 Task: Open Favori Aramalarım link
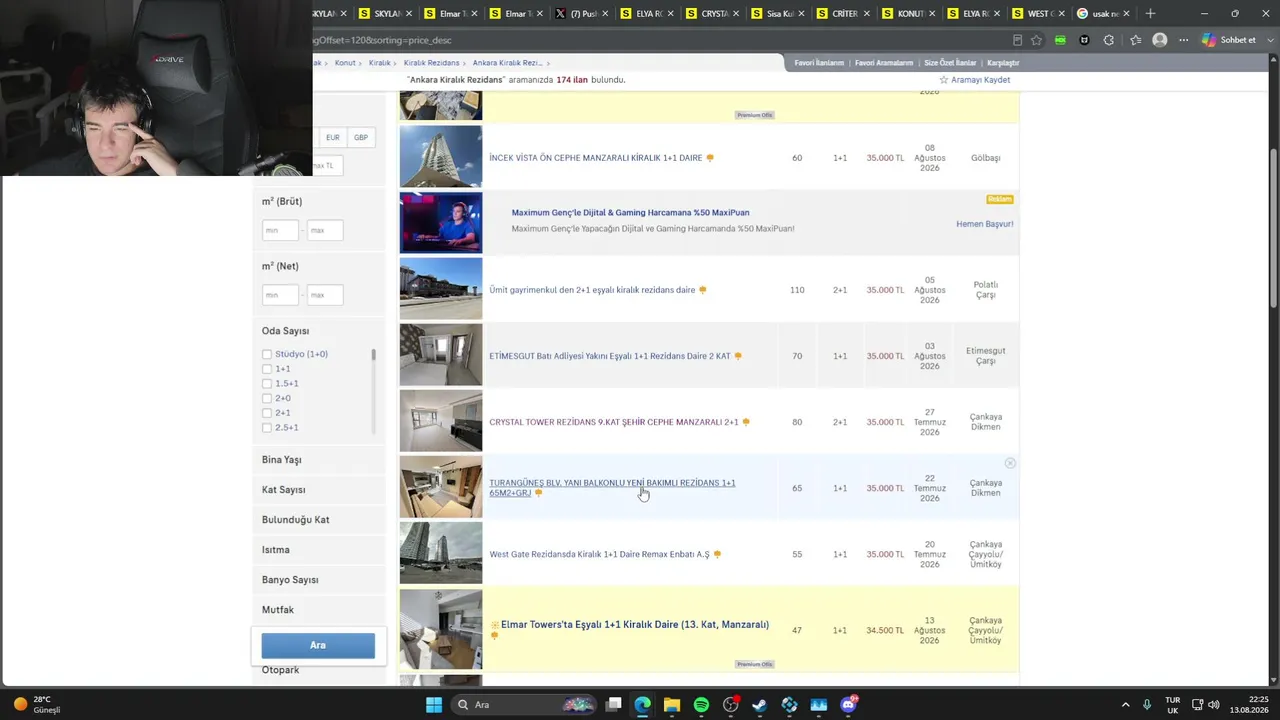tap(884, 63)
